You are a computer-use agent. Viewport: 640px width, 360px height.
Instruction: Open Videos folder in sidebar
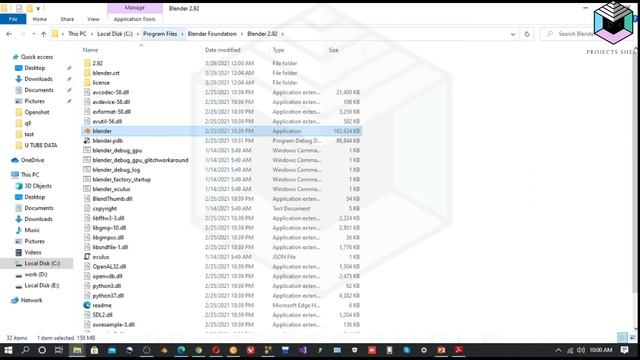[28, 252]
